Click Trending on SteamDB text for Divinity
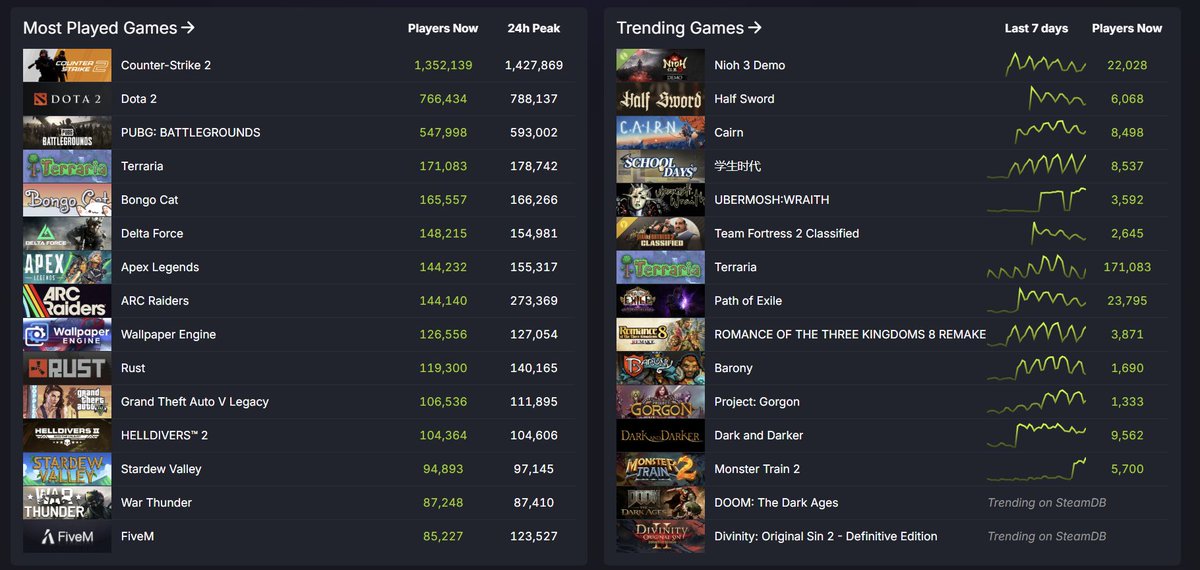 [1046, 536]
